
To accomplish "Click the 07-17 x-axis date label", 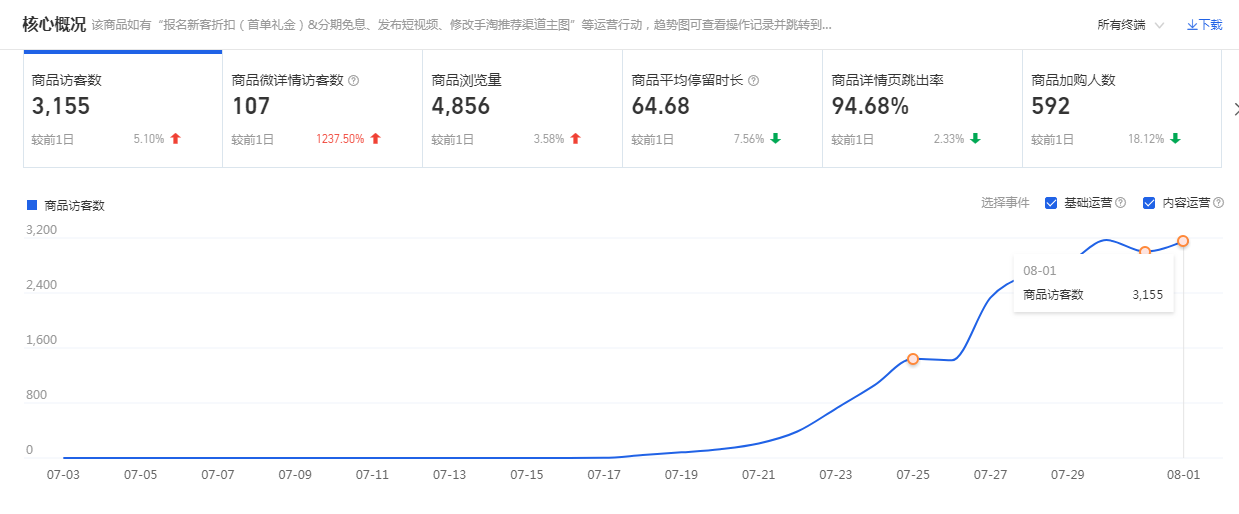I will tap(603, 475).
